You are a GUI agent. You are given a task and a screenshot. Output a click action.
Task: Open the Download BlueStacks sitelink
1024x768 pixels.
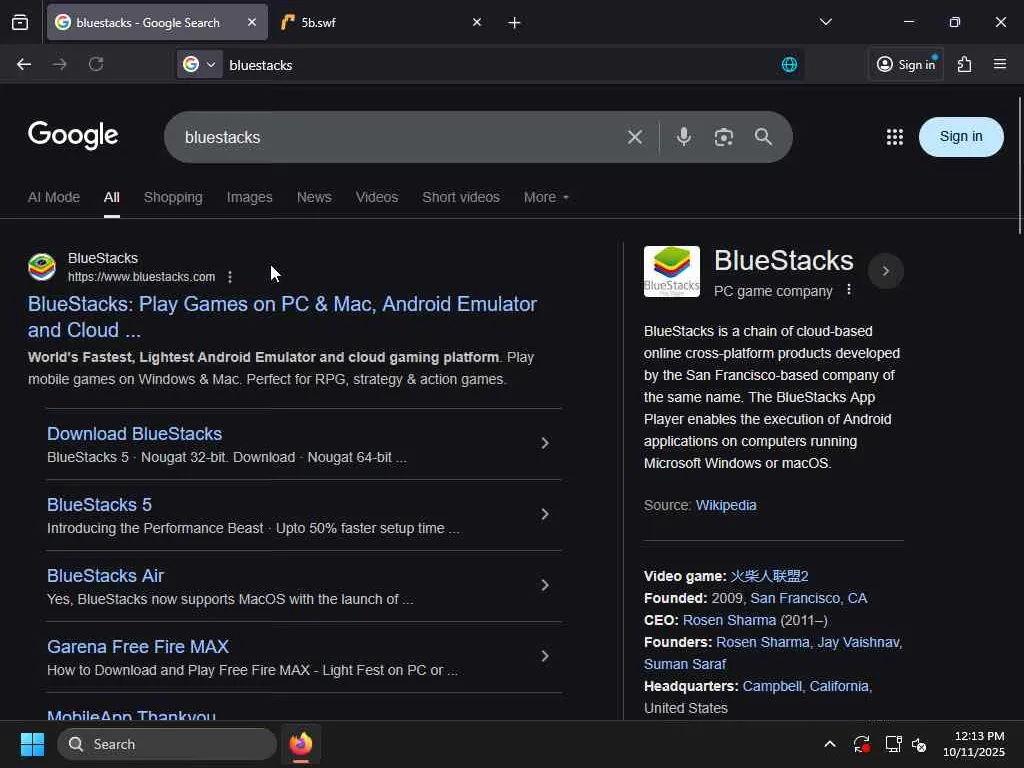(135, 434)
